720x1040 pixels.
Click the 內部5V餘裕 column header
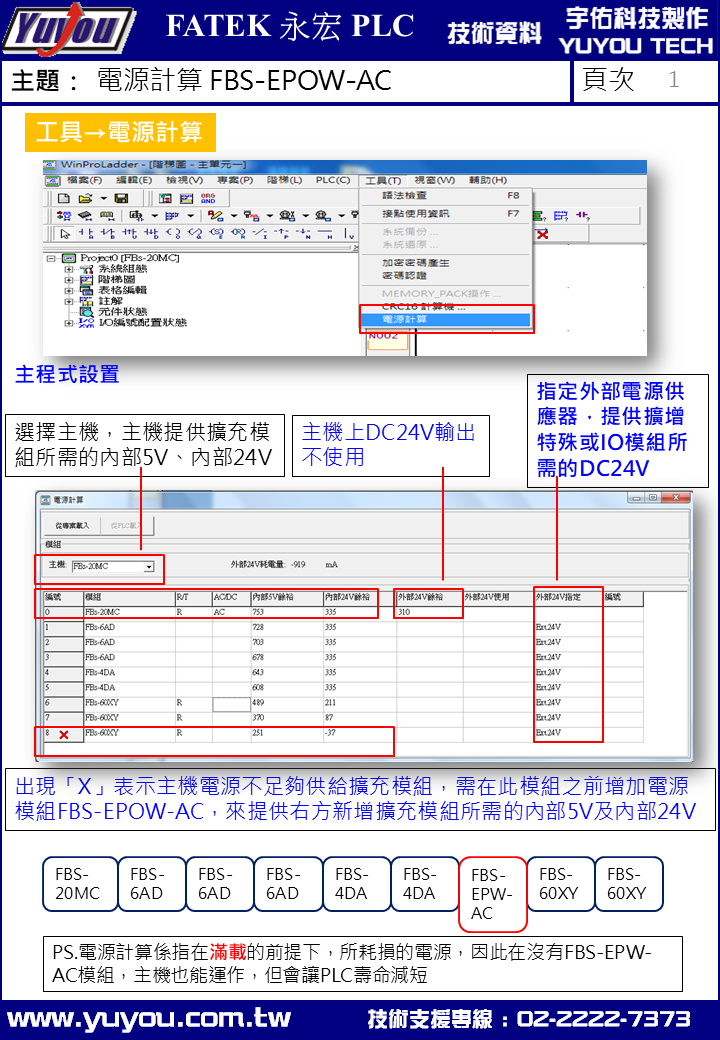pyautogui.click(x=287, y=598)
